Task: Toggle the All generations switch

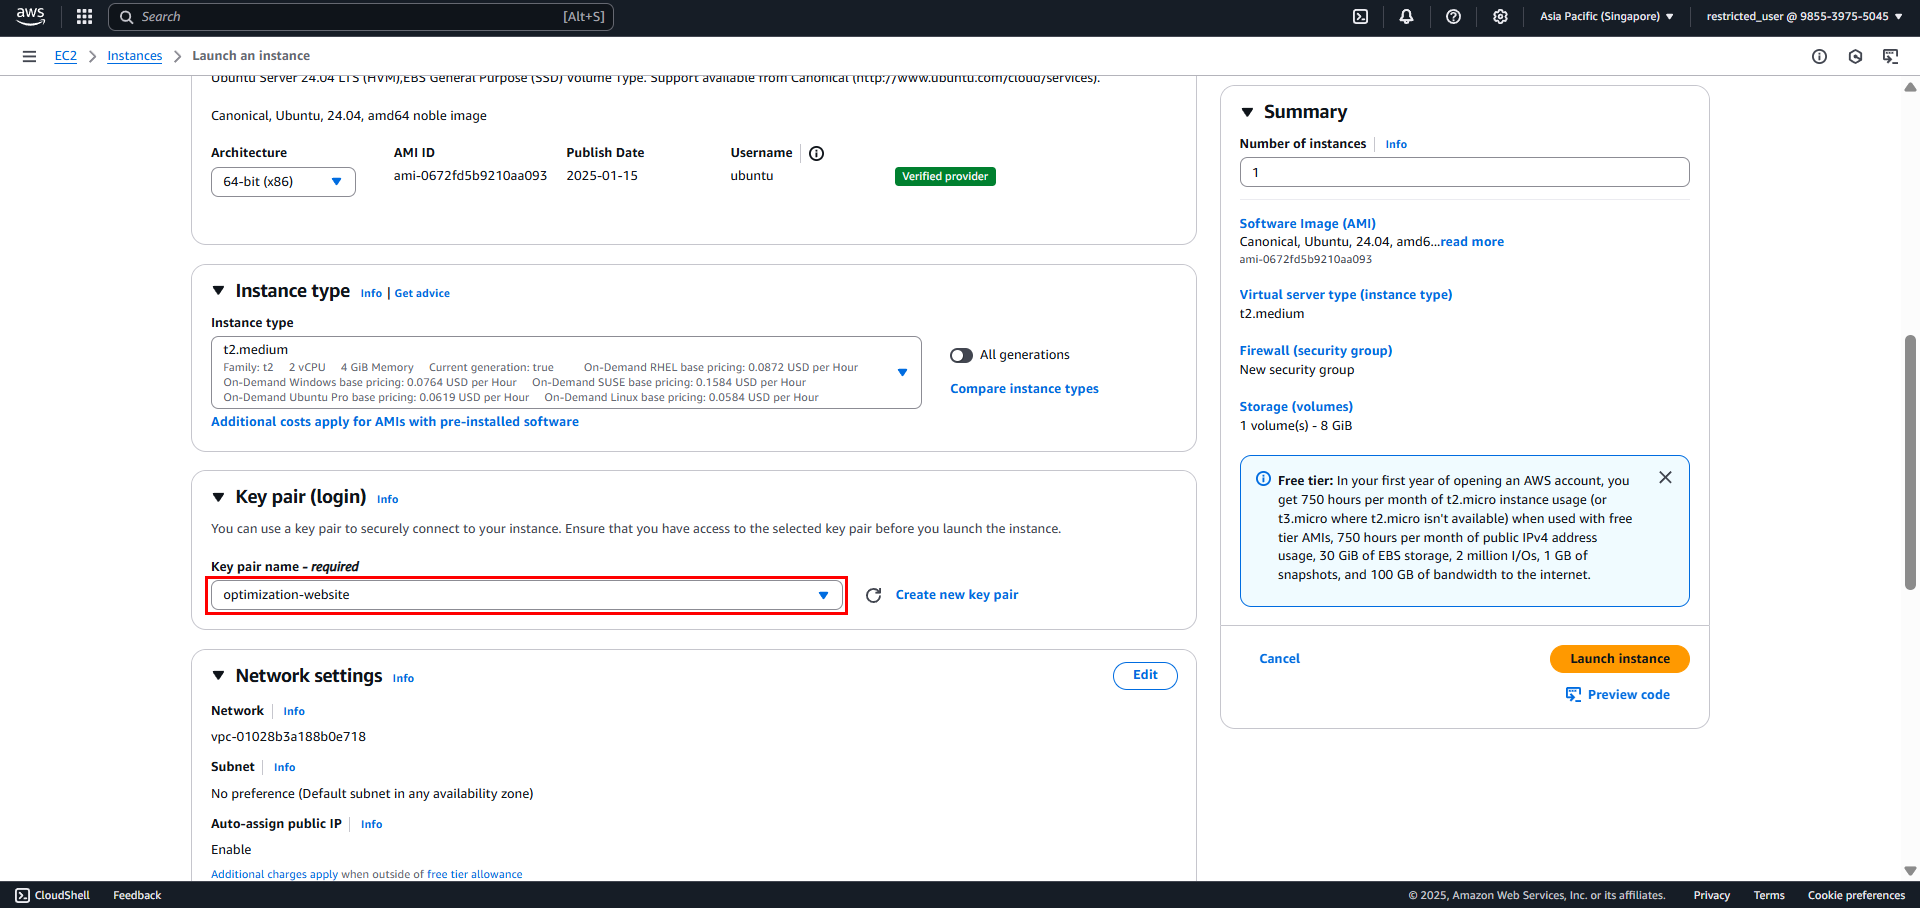Action: click(961, 355)
